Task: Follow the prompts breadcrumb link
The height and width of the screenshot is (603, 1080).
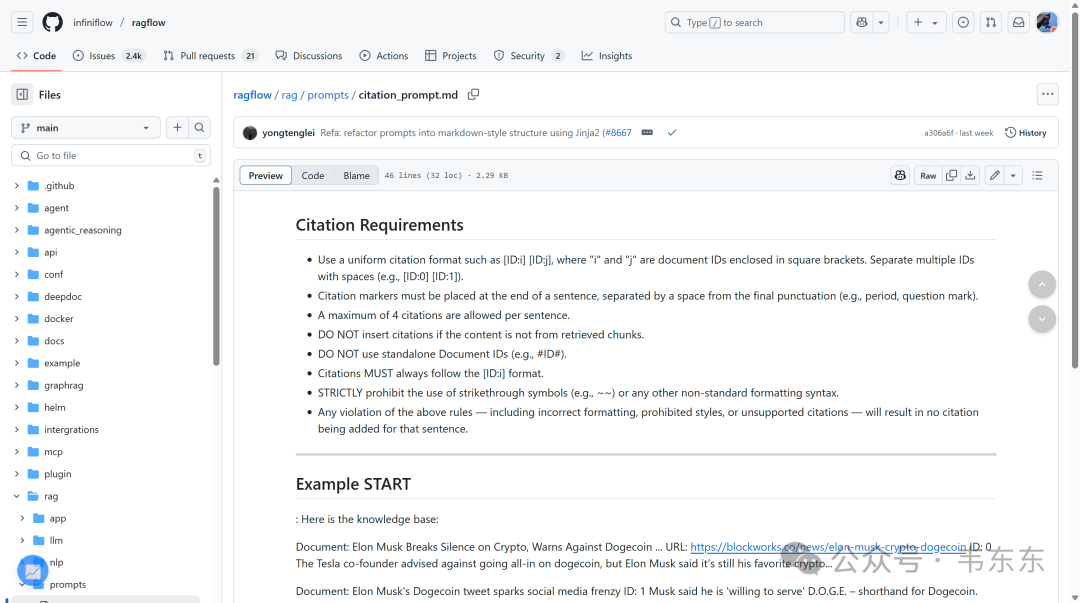Action: pyautogui.click(x=328, y=94)
